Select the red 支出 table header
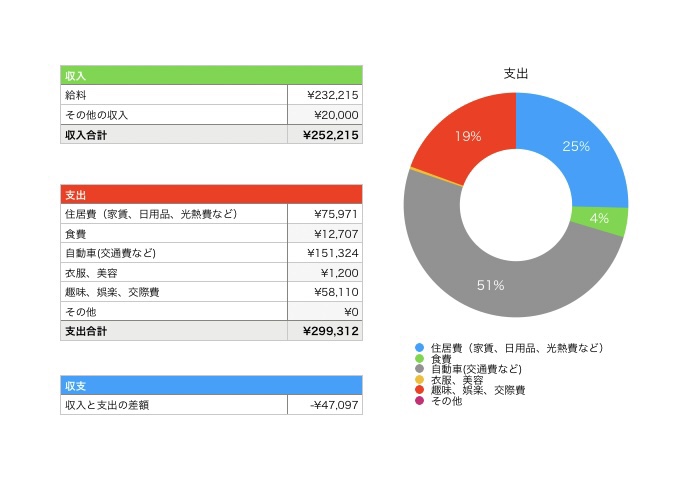This screenshot has width=693, height=495. coord(211,194)
